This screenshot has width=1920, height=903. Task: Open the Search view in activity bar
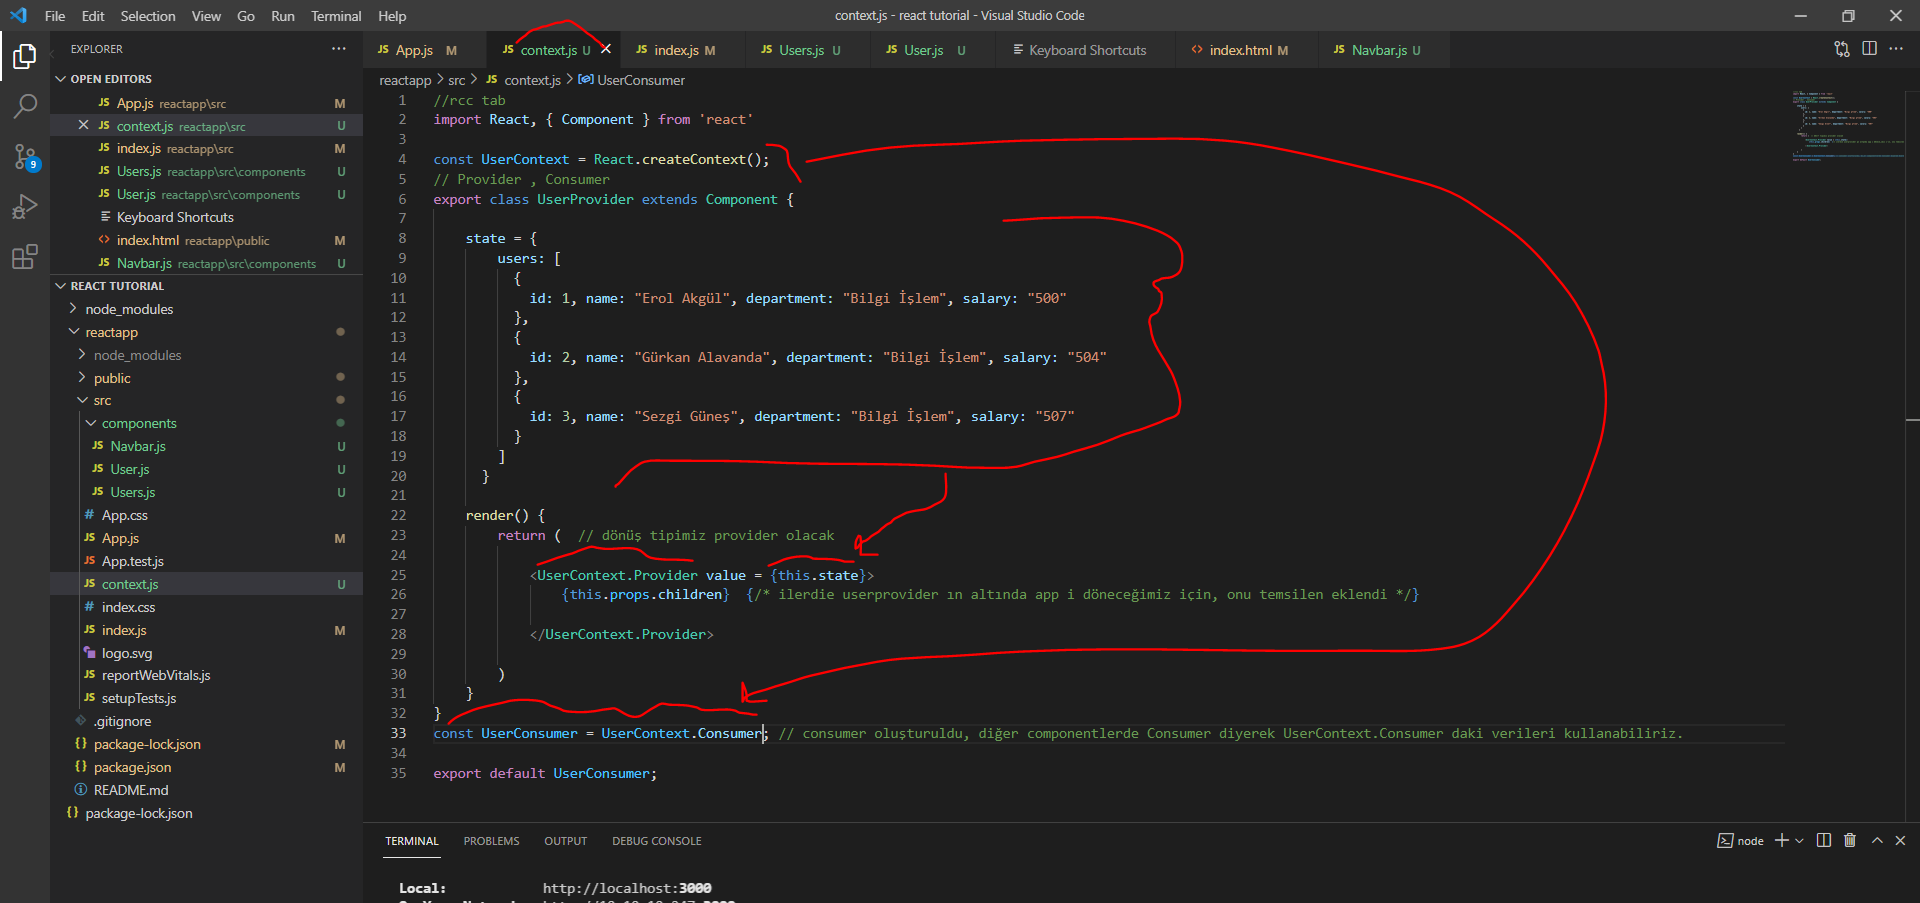click(25, 106)
